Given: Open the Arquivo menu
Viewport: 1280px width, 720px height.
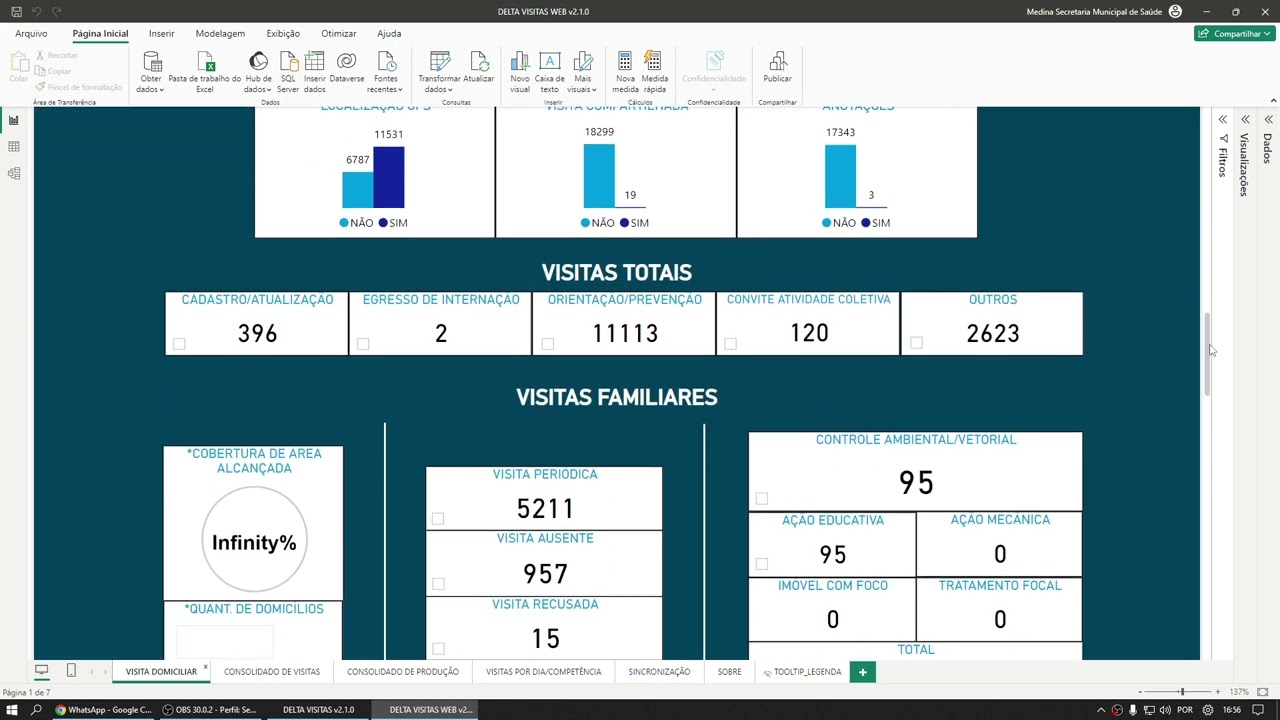Looking at the screenshot, I should (x=31, y=33).
